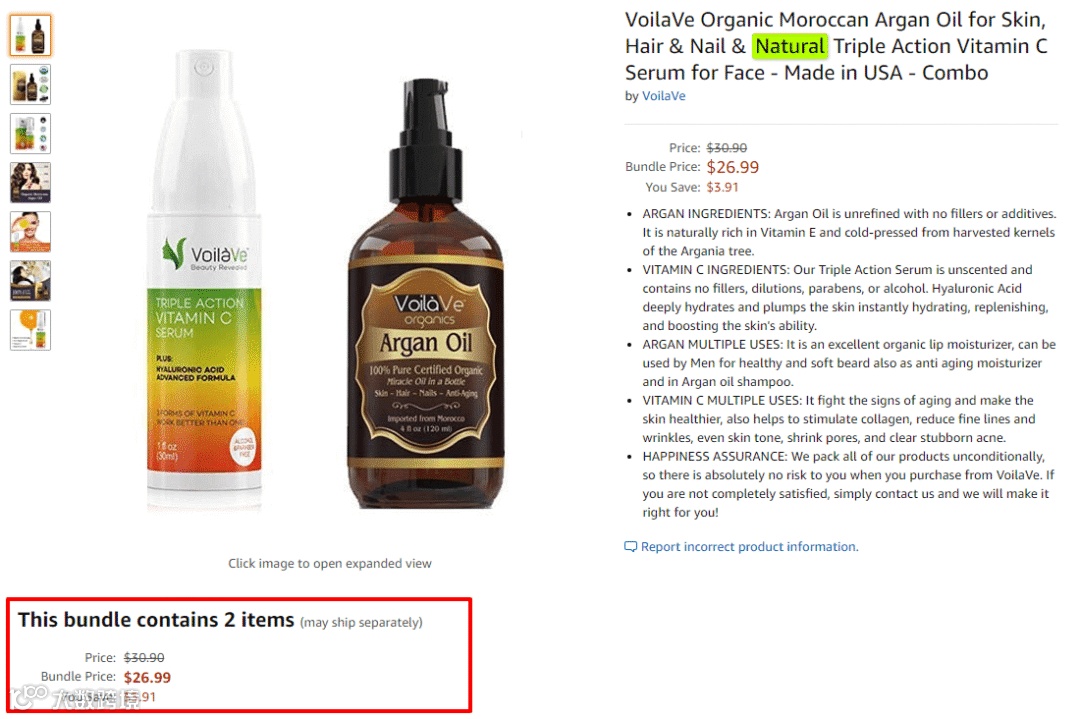Image resolution: width=1080 pixels, height=719 pixels.
Task: Click the highlighted word Natural in title
Action: point(790,46)
